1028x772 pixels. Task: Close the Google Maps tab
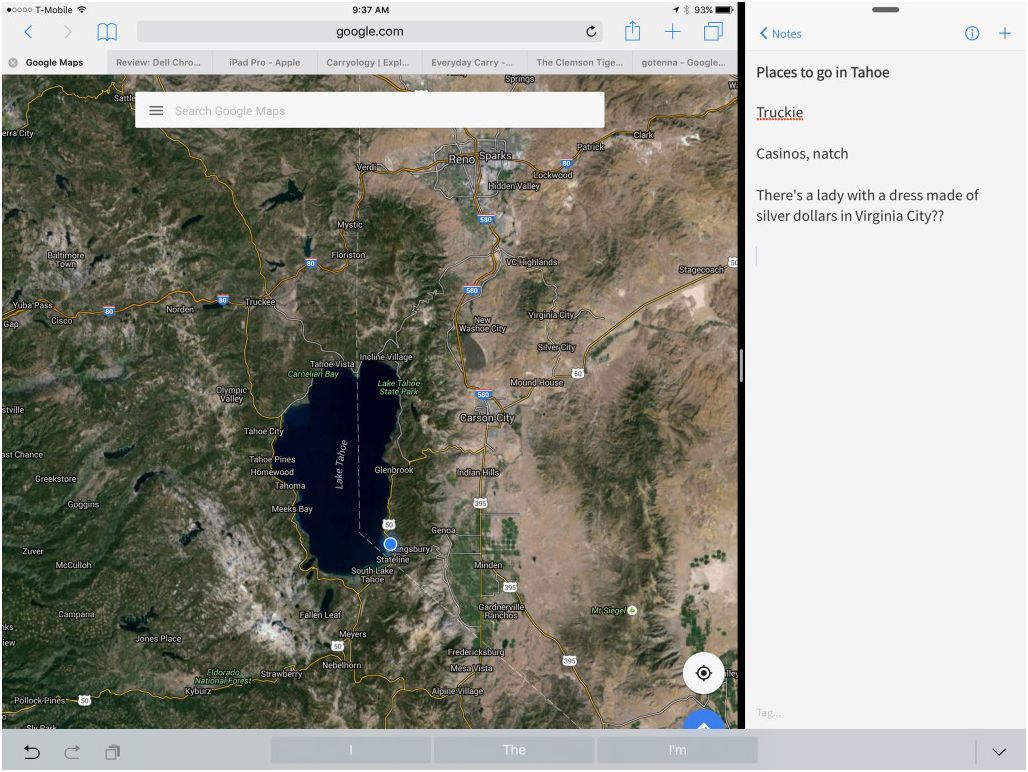pos(13,62)
